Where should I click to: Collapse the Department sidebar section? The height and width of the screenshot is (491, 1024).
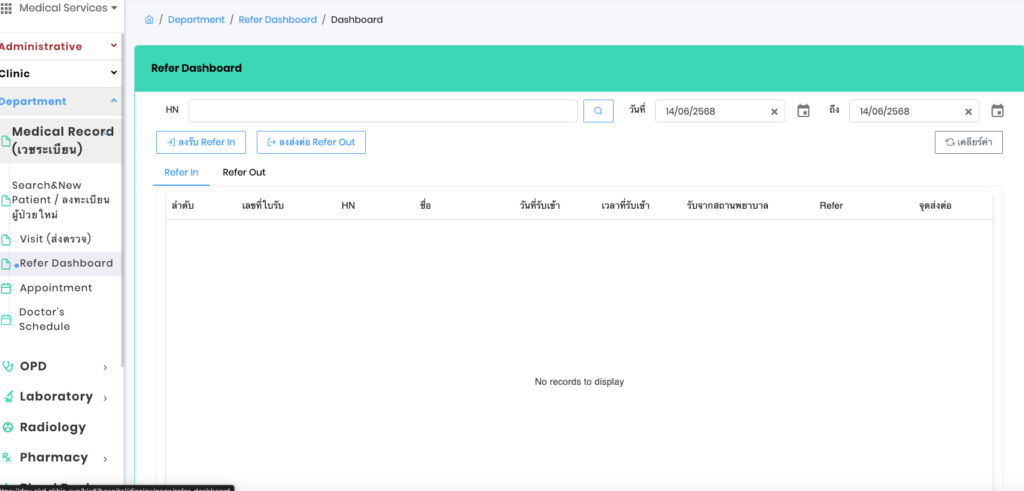click(x=113, y=101)
